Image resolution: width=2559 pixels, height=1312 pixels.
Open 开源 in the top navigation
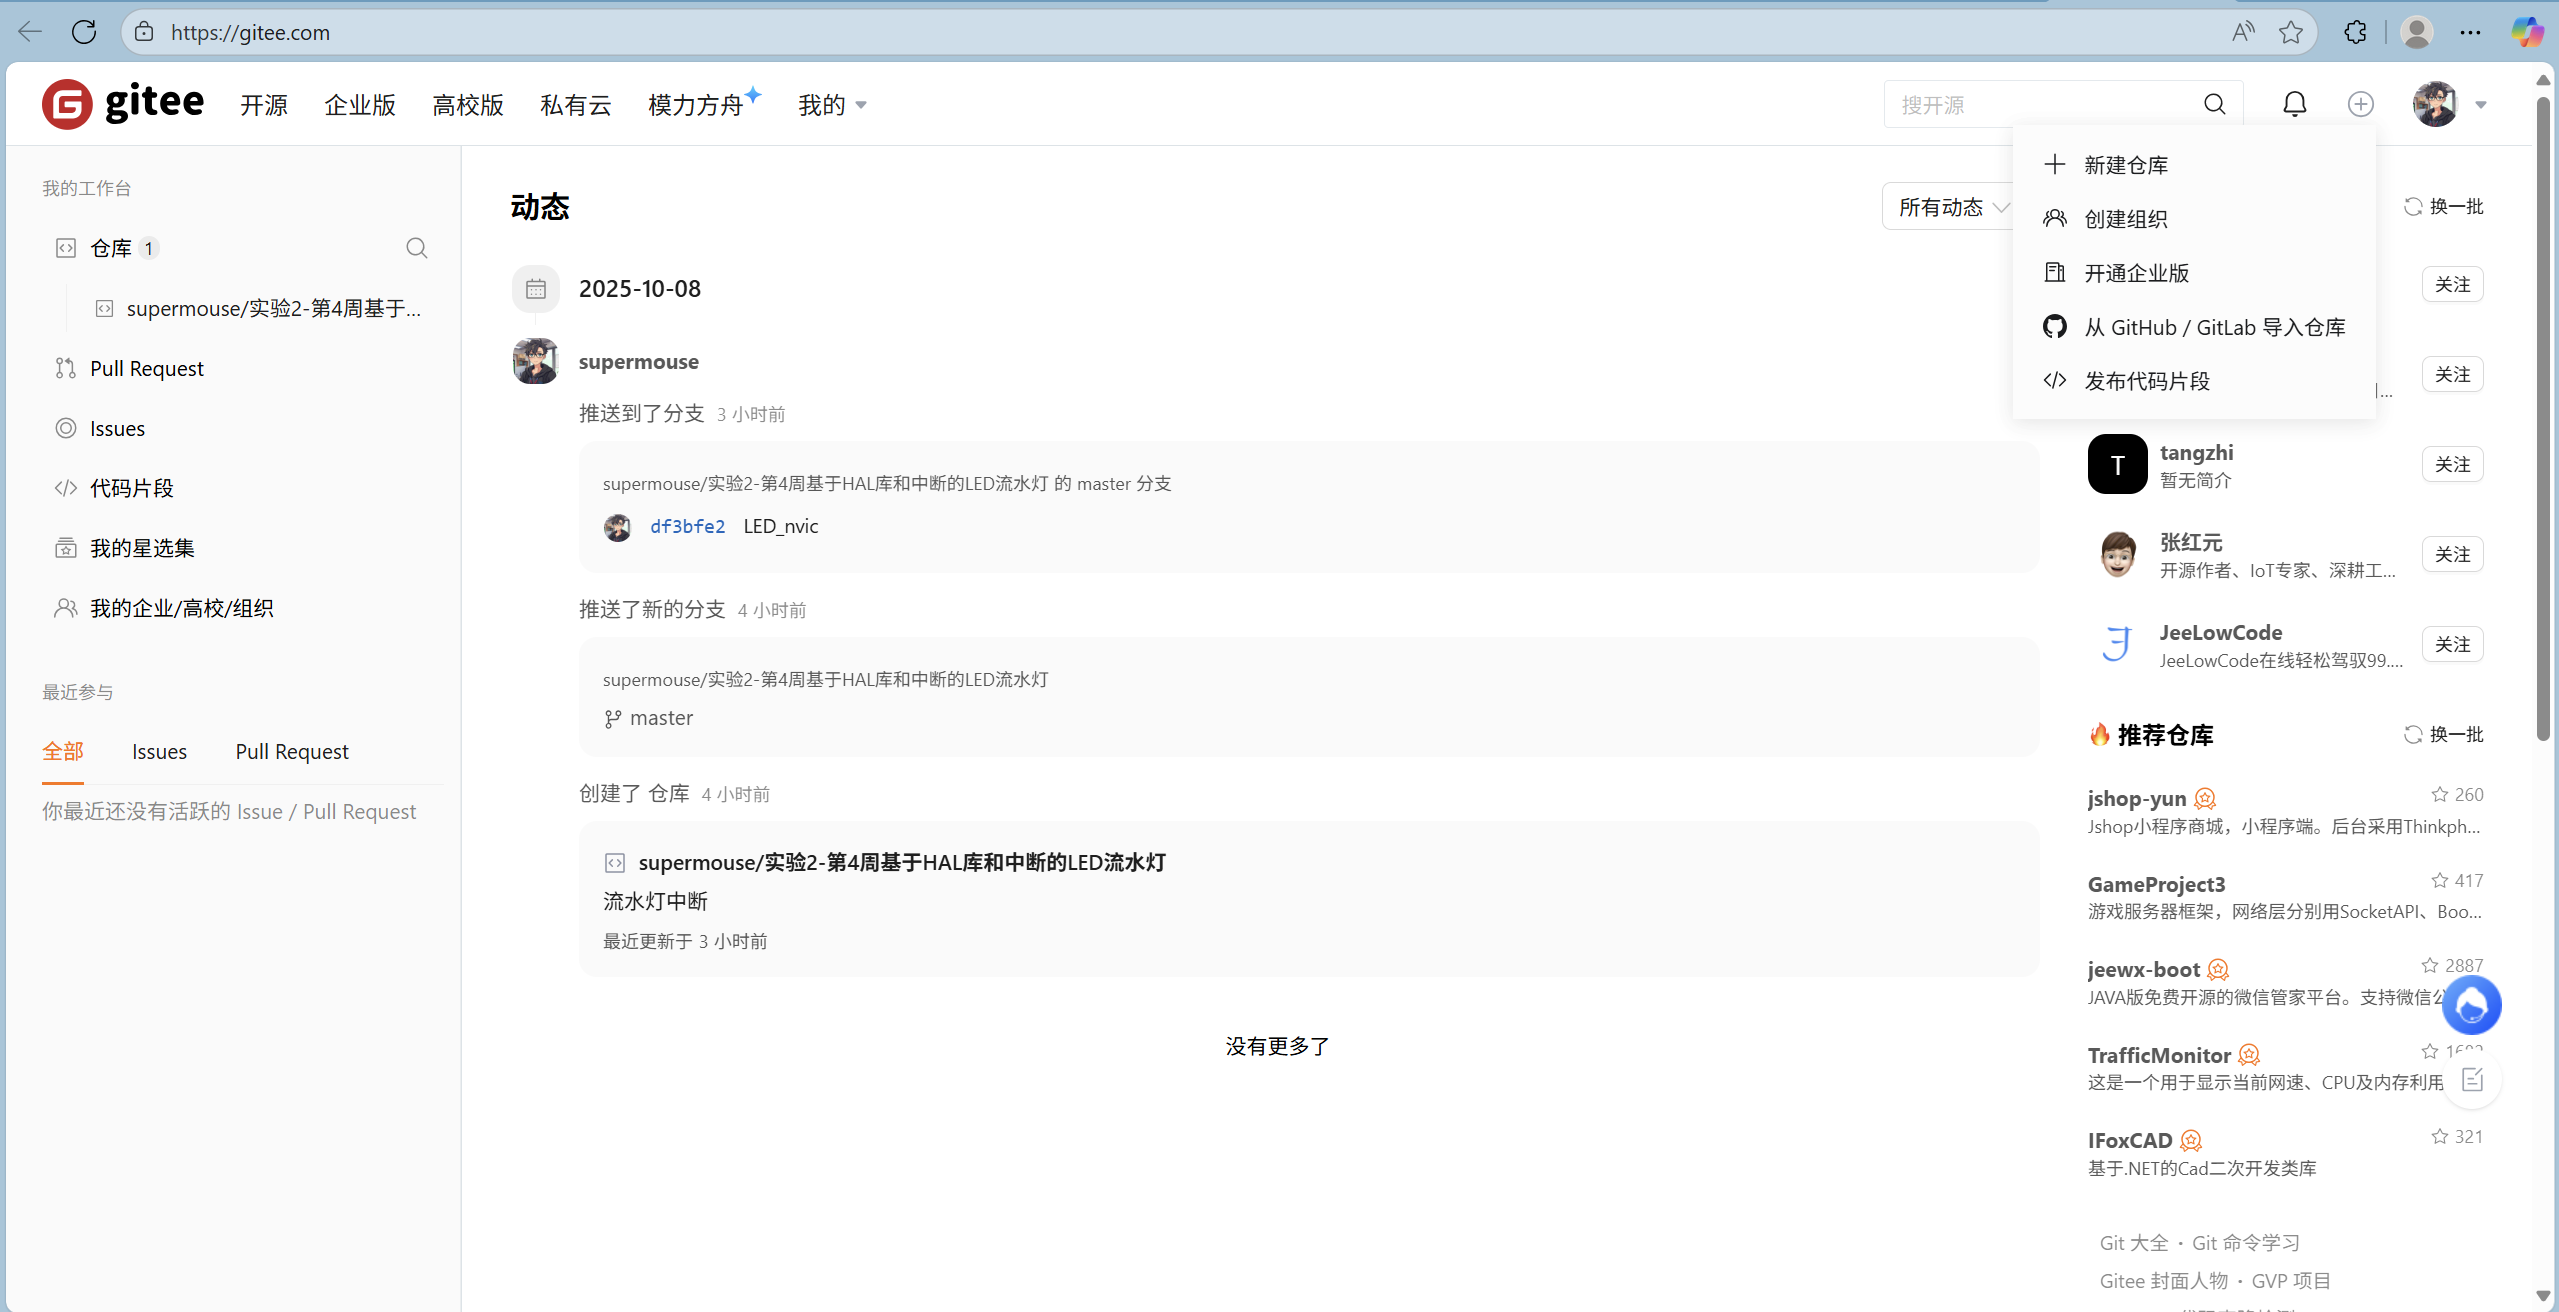(x=264, y=105)
